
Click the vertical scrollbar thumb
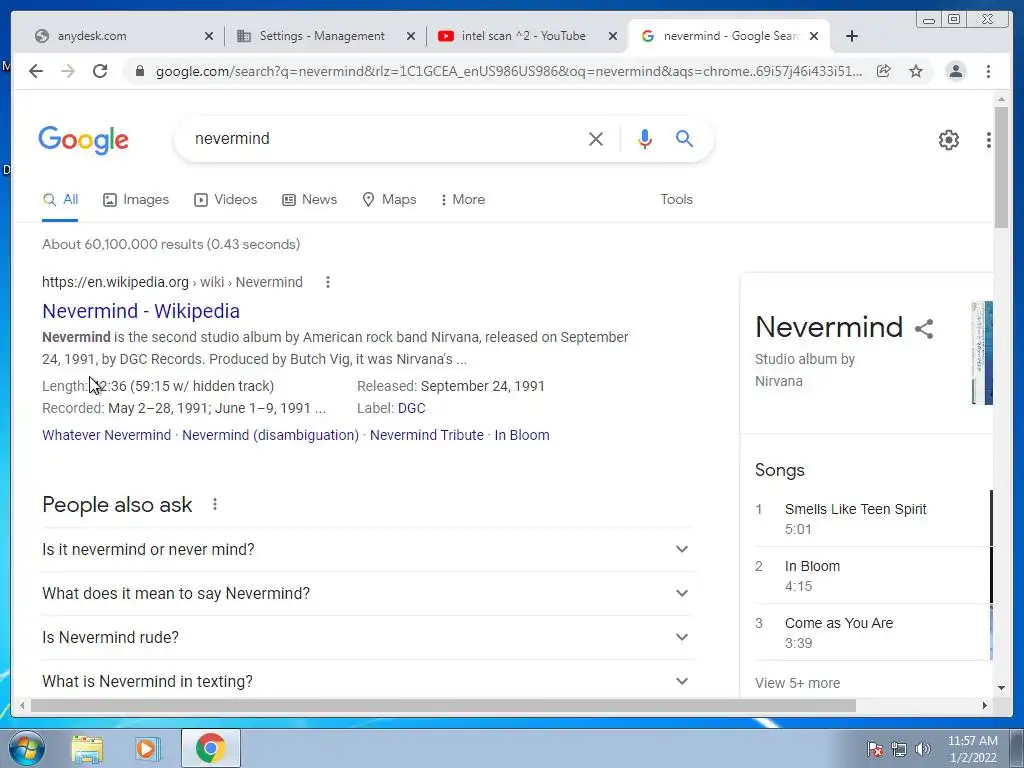(x=1001, y=167)
